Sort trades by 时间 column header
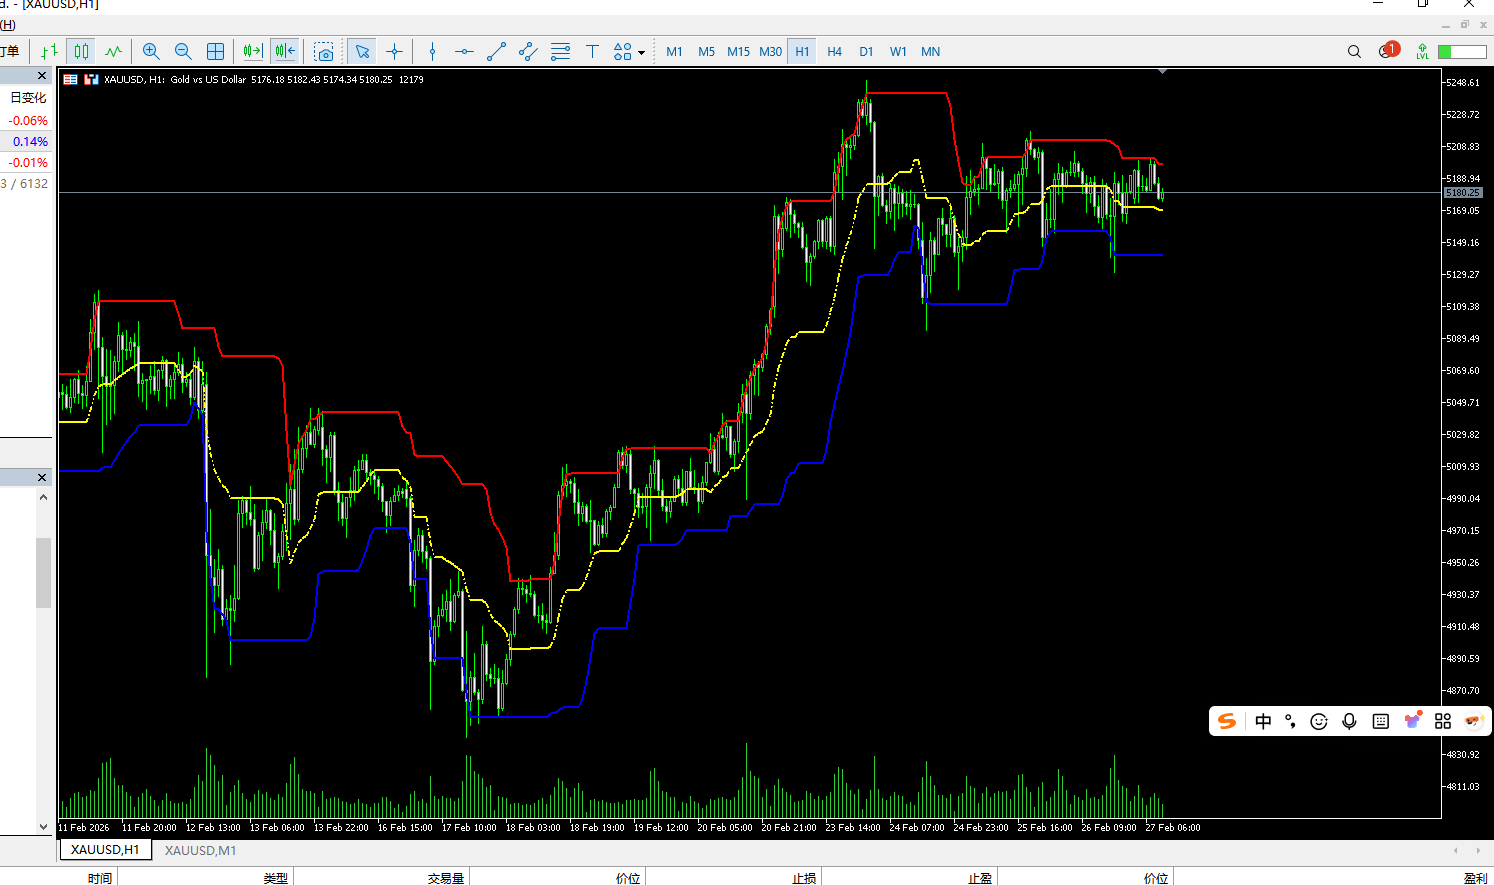This screenshot has width=1494, height=885. pyautogui.click(x=100, y=878)
